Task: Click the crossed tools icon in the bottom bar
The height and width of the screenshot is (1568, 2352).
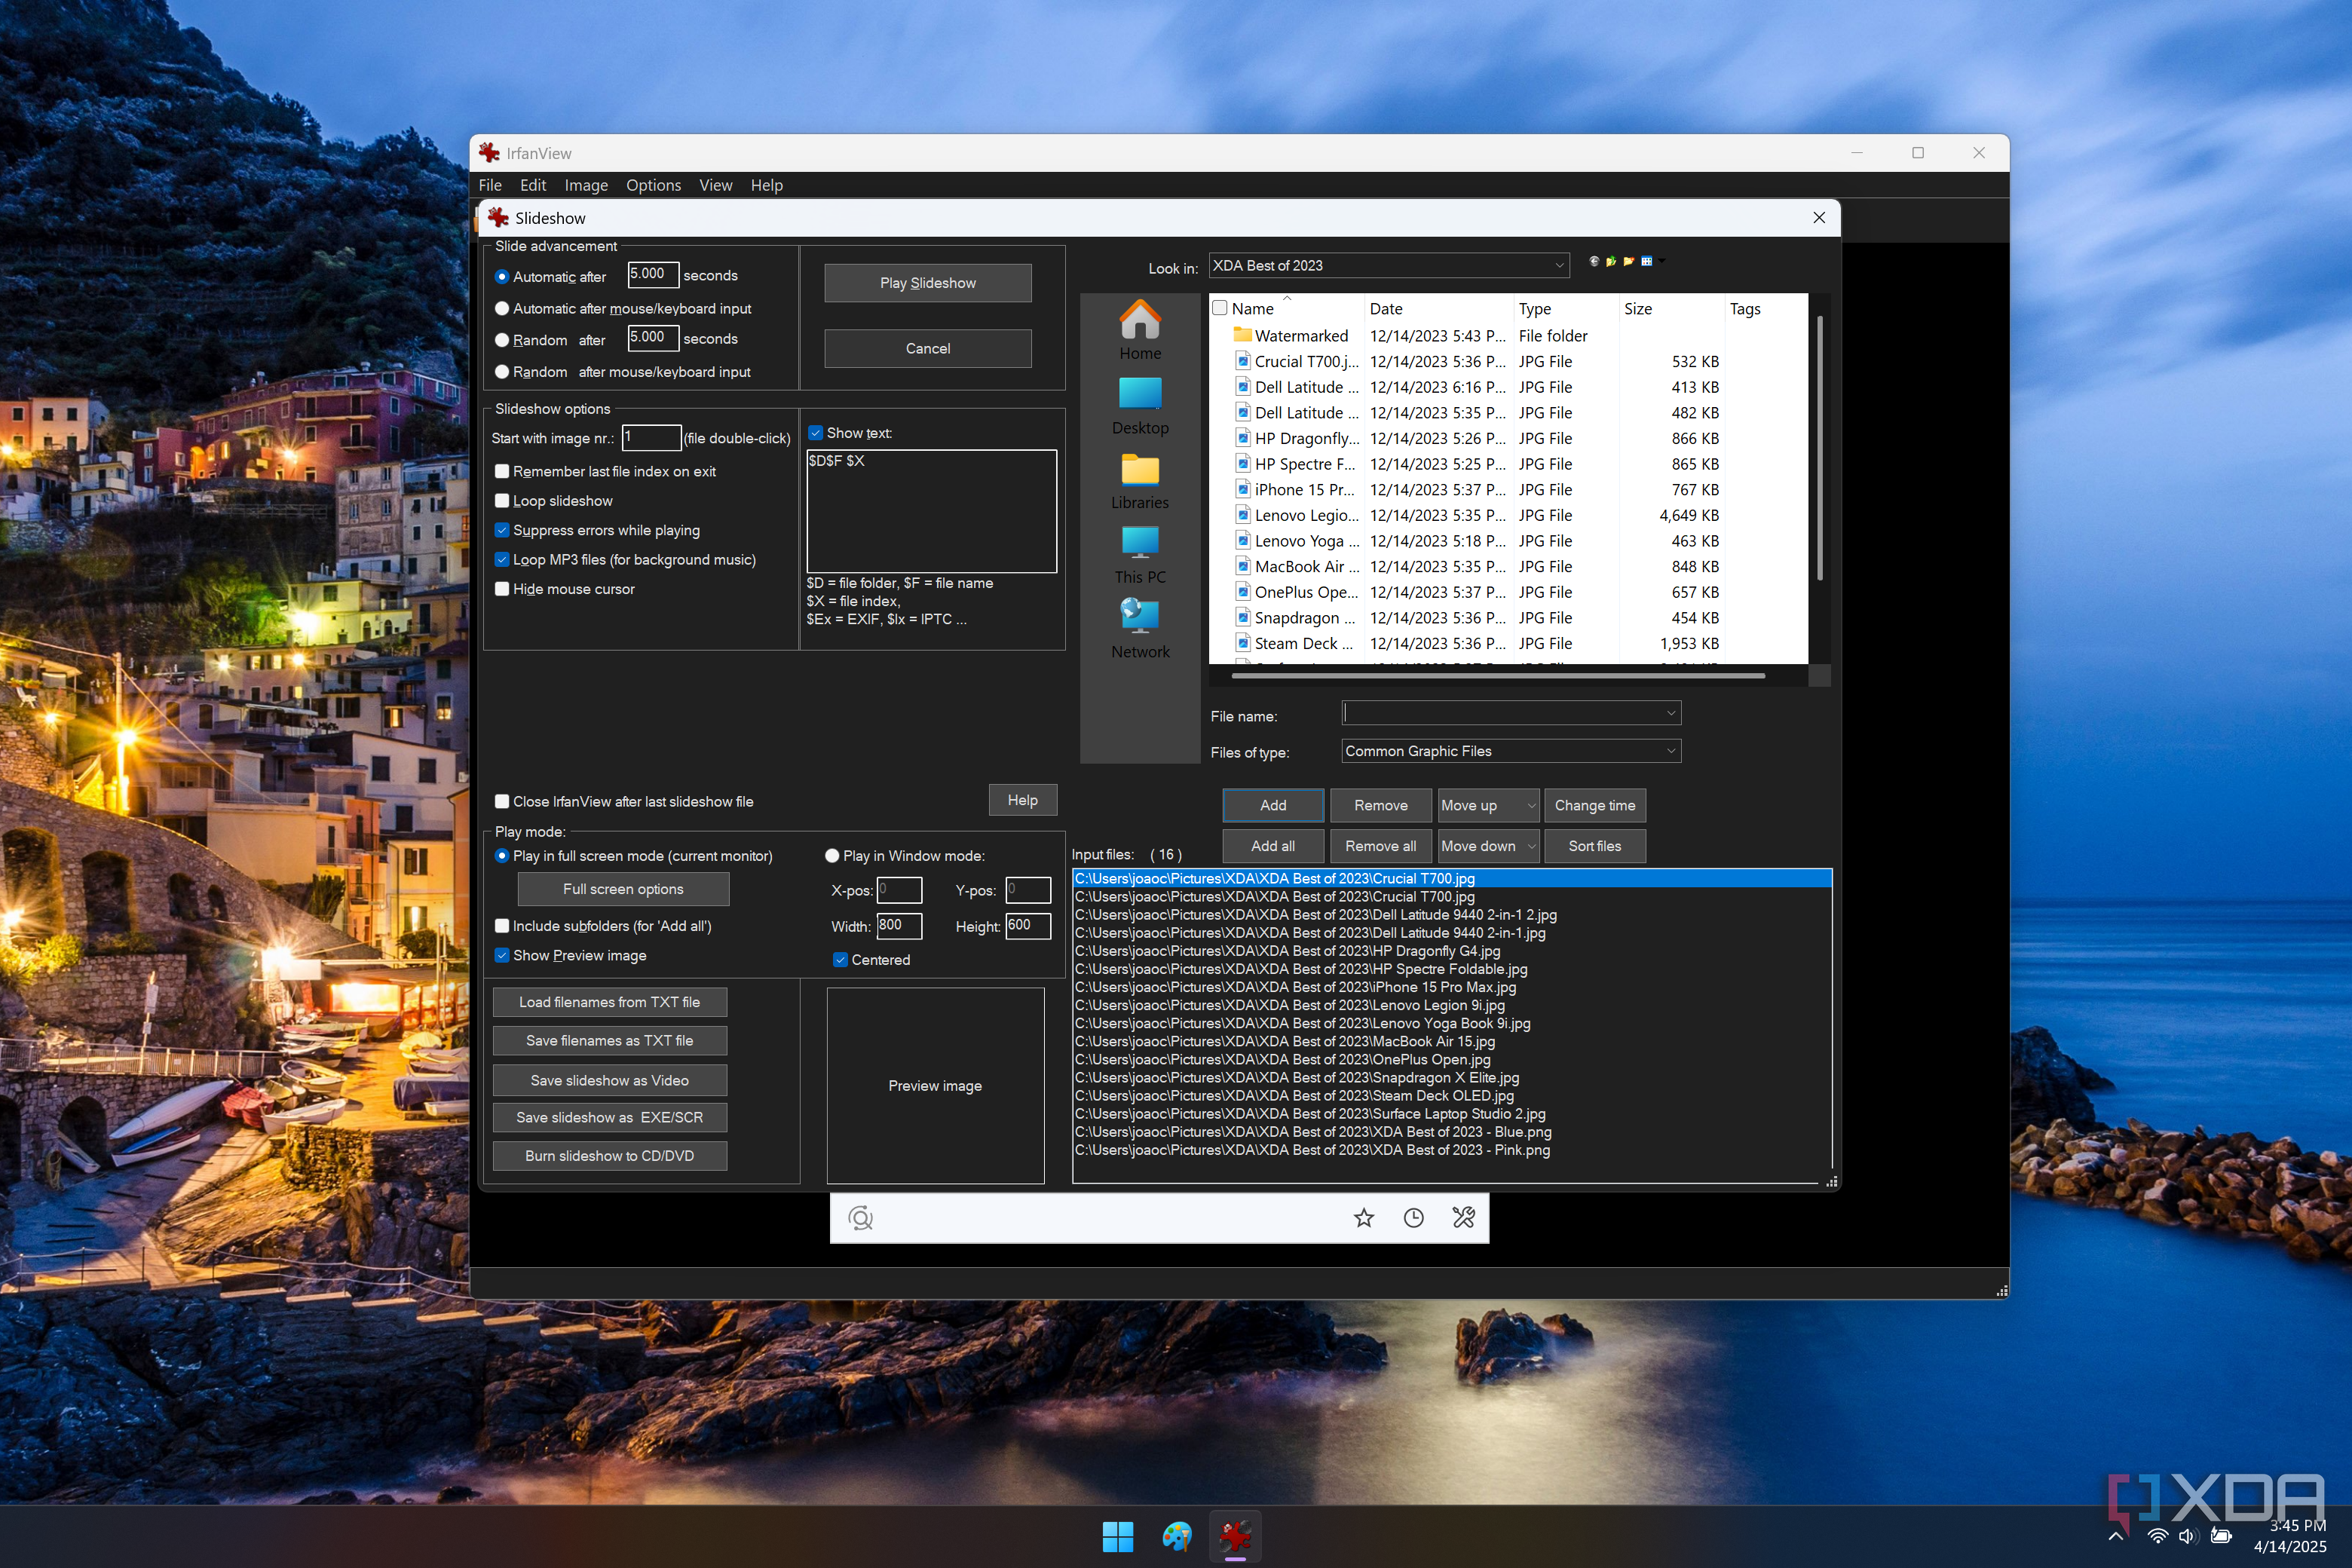Action: (x=1463, y=1218)
